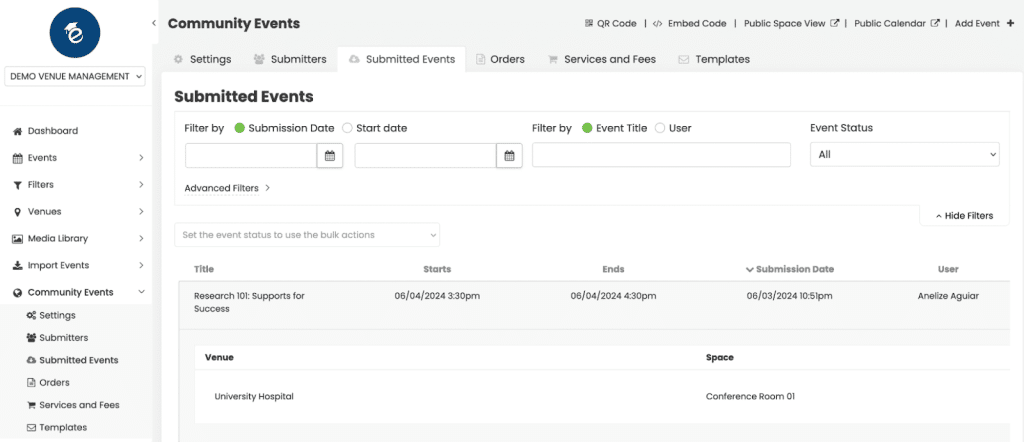Click the Filters funnel icon
Screen dimensions: 1024x442
point(18,185)
